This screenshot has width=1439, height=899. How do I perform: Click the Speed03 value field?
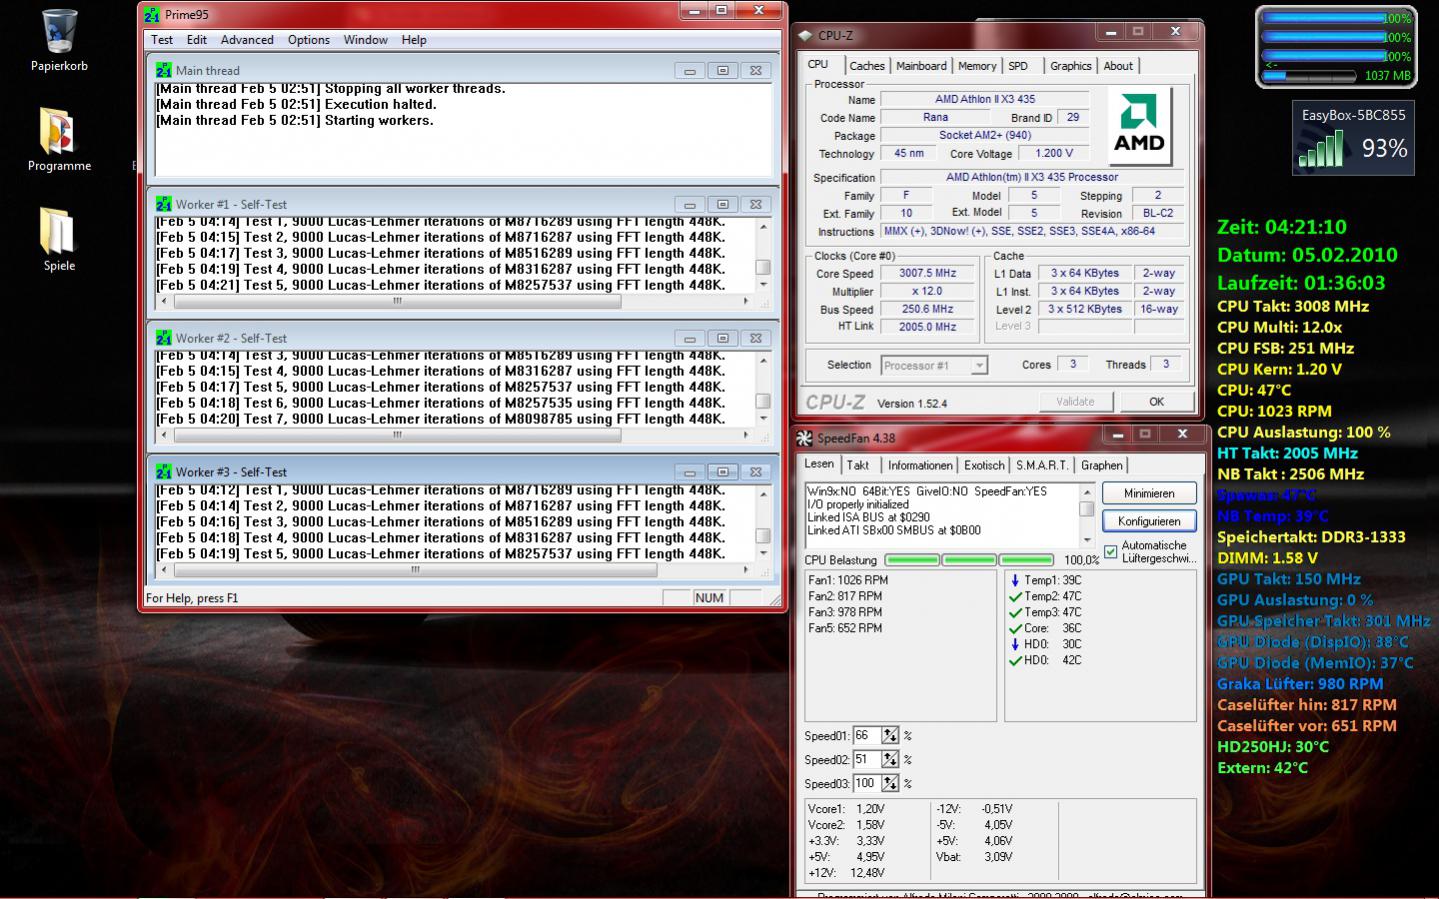tap(866, 784)
